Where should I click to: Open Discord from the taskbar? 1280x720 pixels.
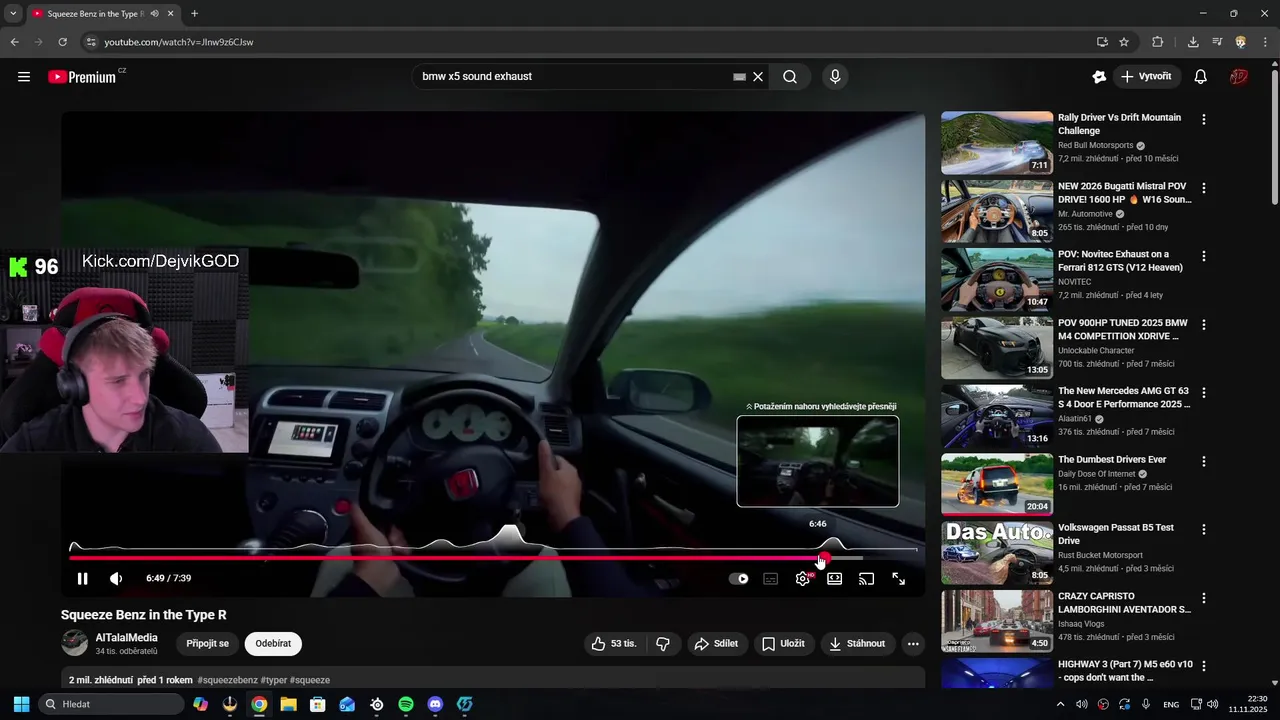(435, 704)
